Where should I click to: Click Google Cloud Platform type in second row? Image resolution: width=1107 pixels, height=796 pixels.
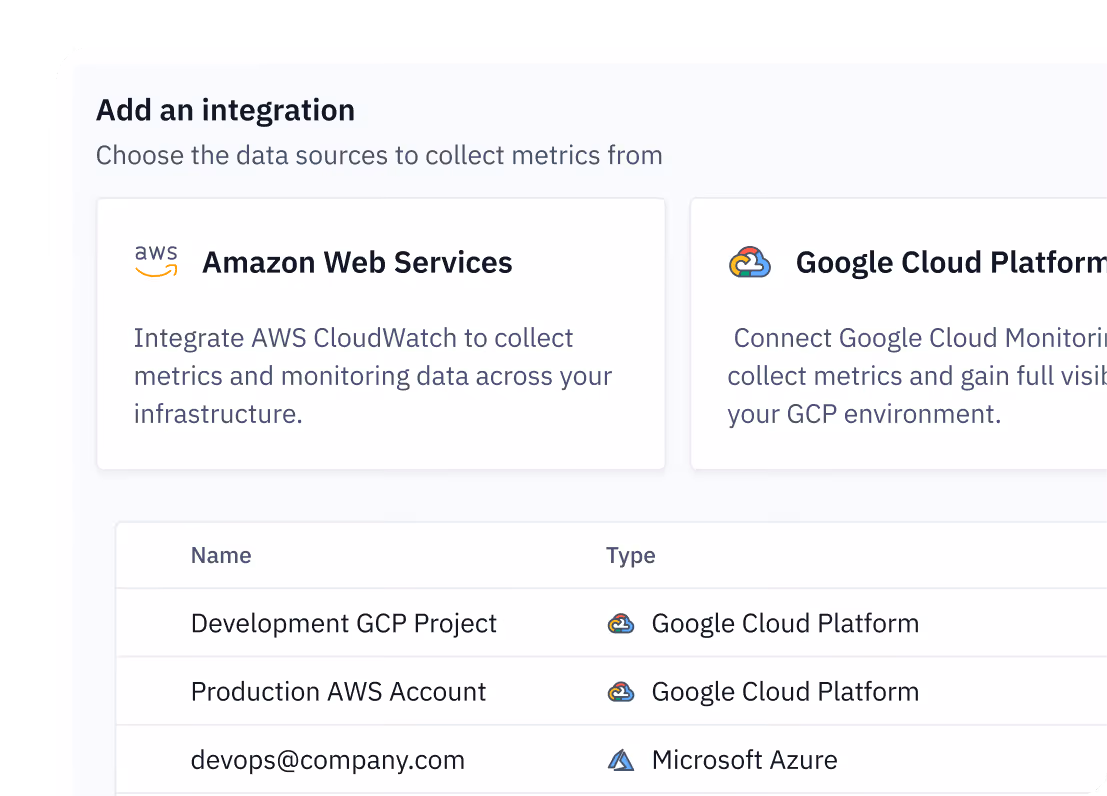pyautogui.click(x=786, y=692)
